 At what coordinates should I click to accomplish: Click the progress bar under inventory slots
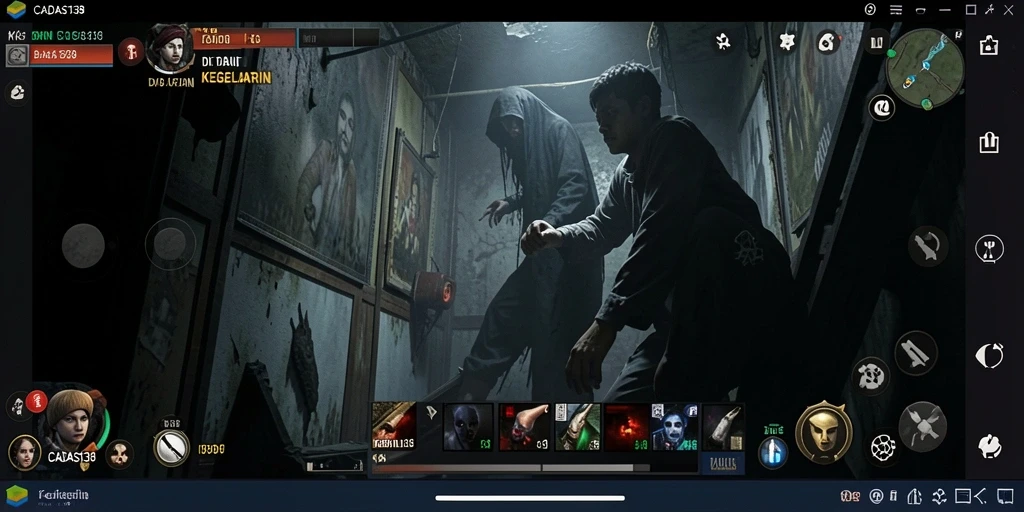pyautogui.click(x=511, y=468)
